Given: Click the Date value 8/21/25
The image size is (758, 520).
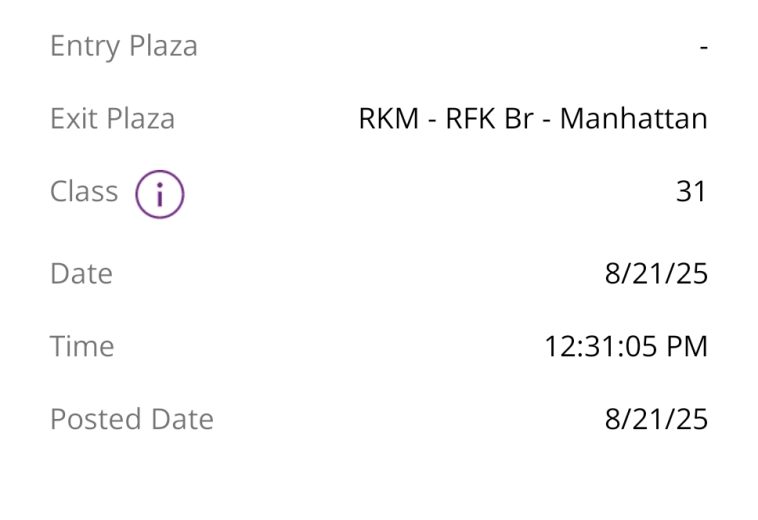Looking at the screenshot, I should coord(656,274).
